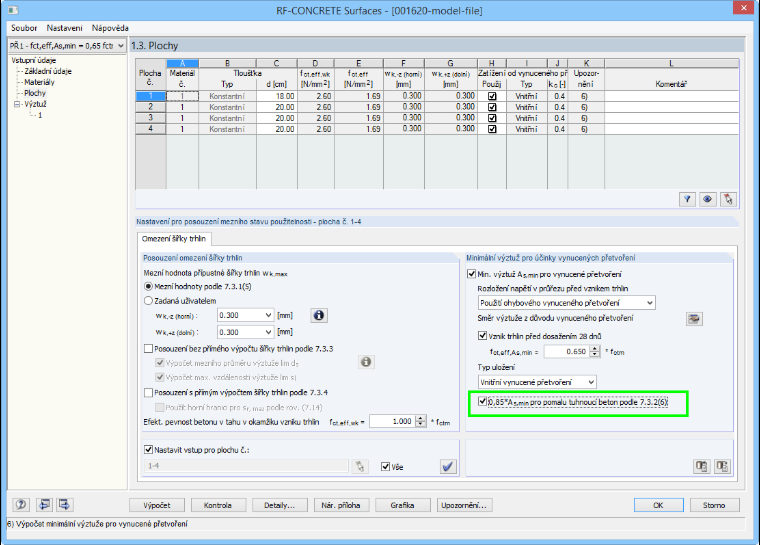Open info icon beside limit diameter option
The height and width of the screenshot is (545, 760).
[366, 362]
